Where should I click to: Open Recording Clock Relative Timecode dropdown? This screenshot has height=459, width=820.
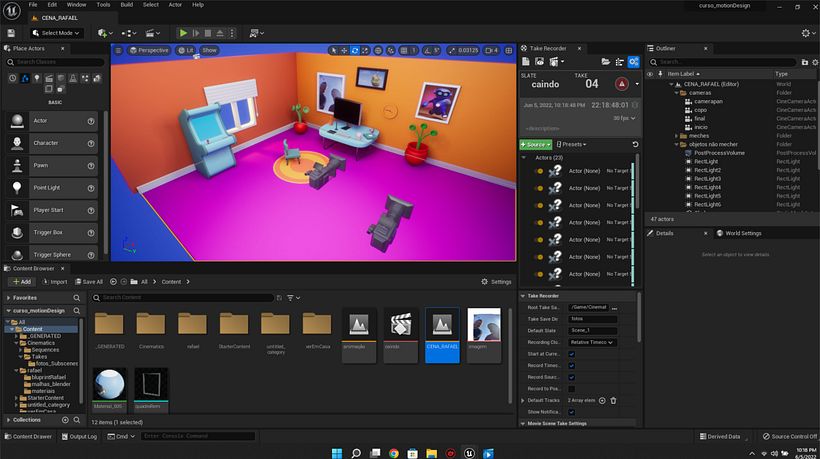(593, 342)
